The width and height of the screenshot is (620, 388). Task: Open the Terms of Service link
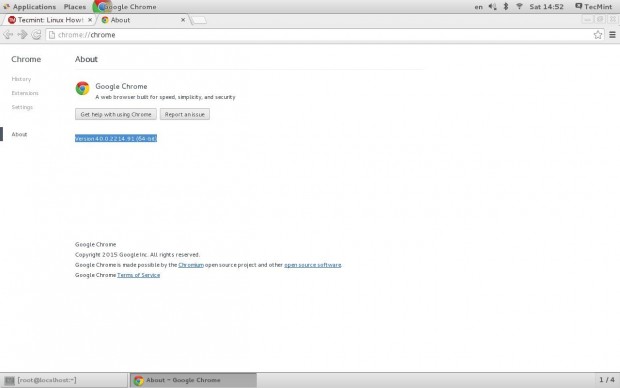138,275
